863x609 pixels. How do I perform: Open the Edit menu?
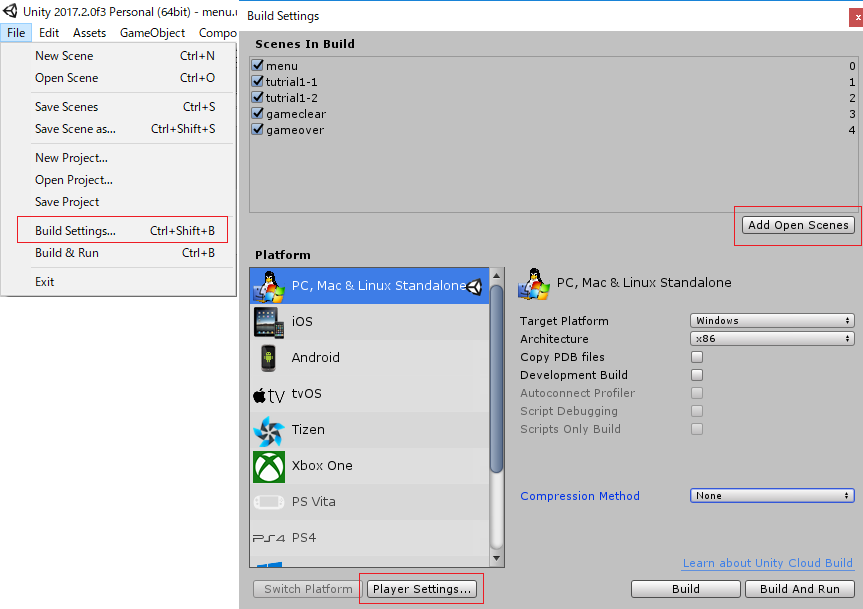pos(48,33)
